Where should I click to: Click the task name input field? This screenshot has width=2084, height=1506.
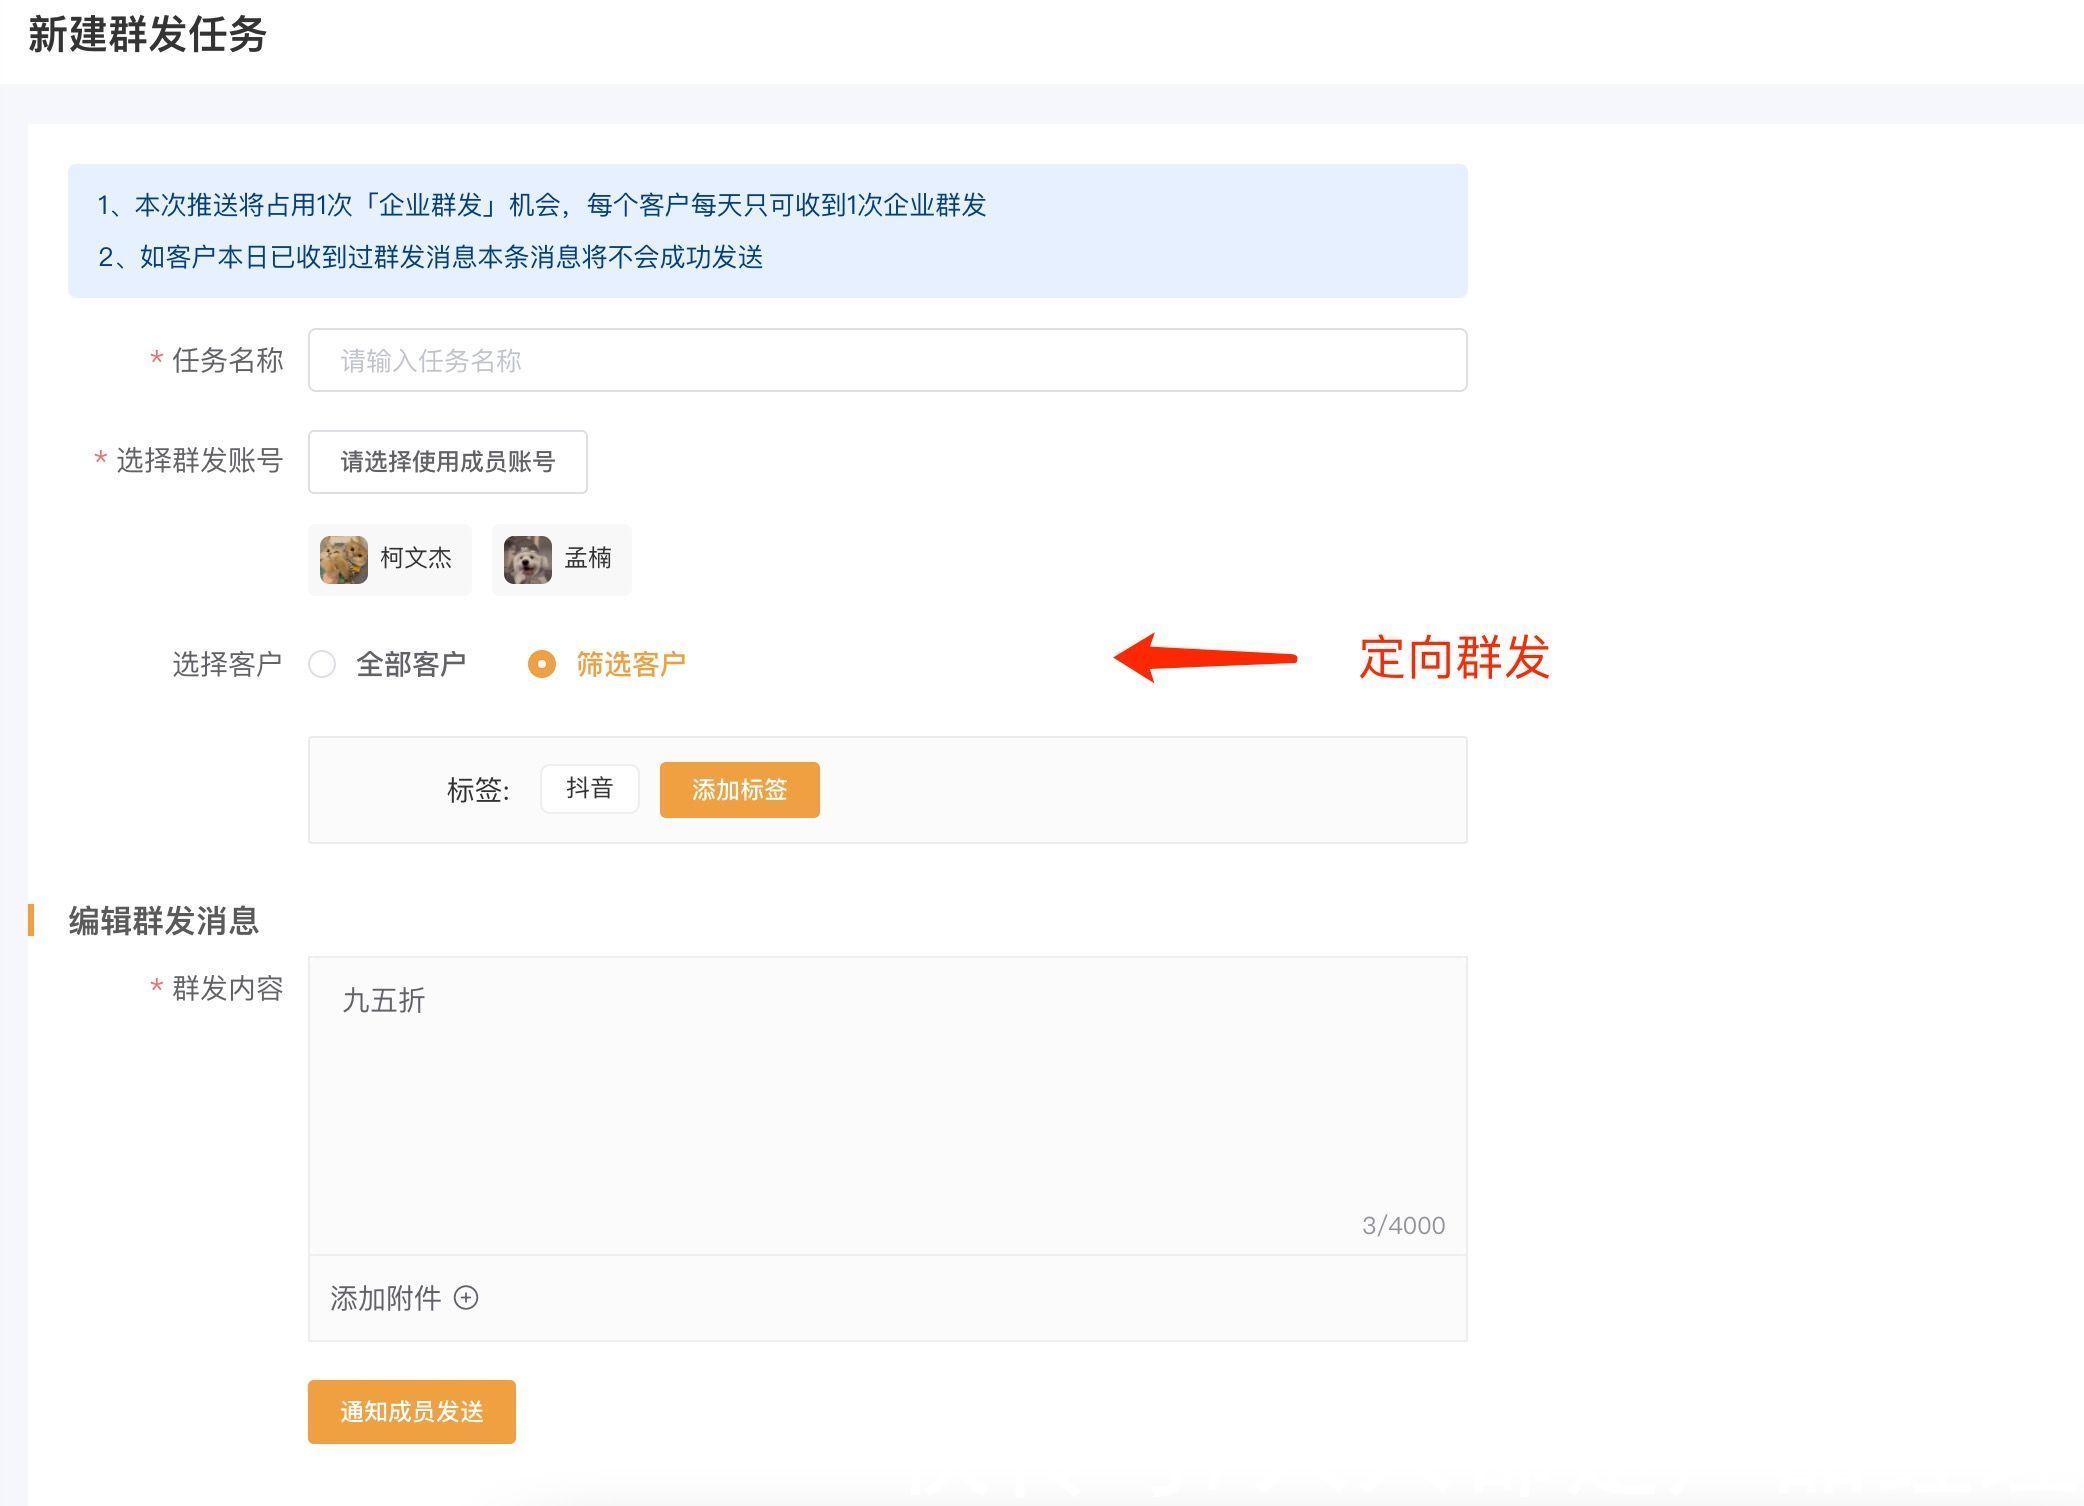click(887, 360)
